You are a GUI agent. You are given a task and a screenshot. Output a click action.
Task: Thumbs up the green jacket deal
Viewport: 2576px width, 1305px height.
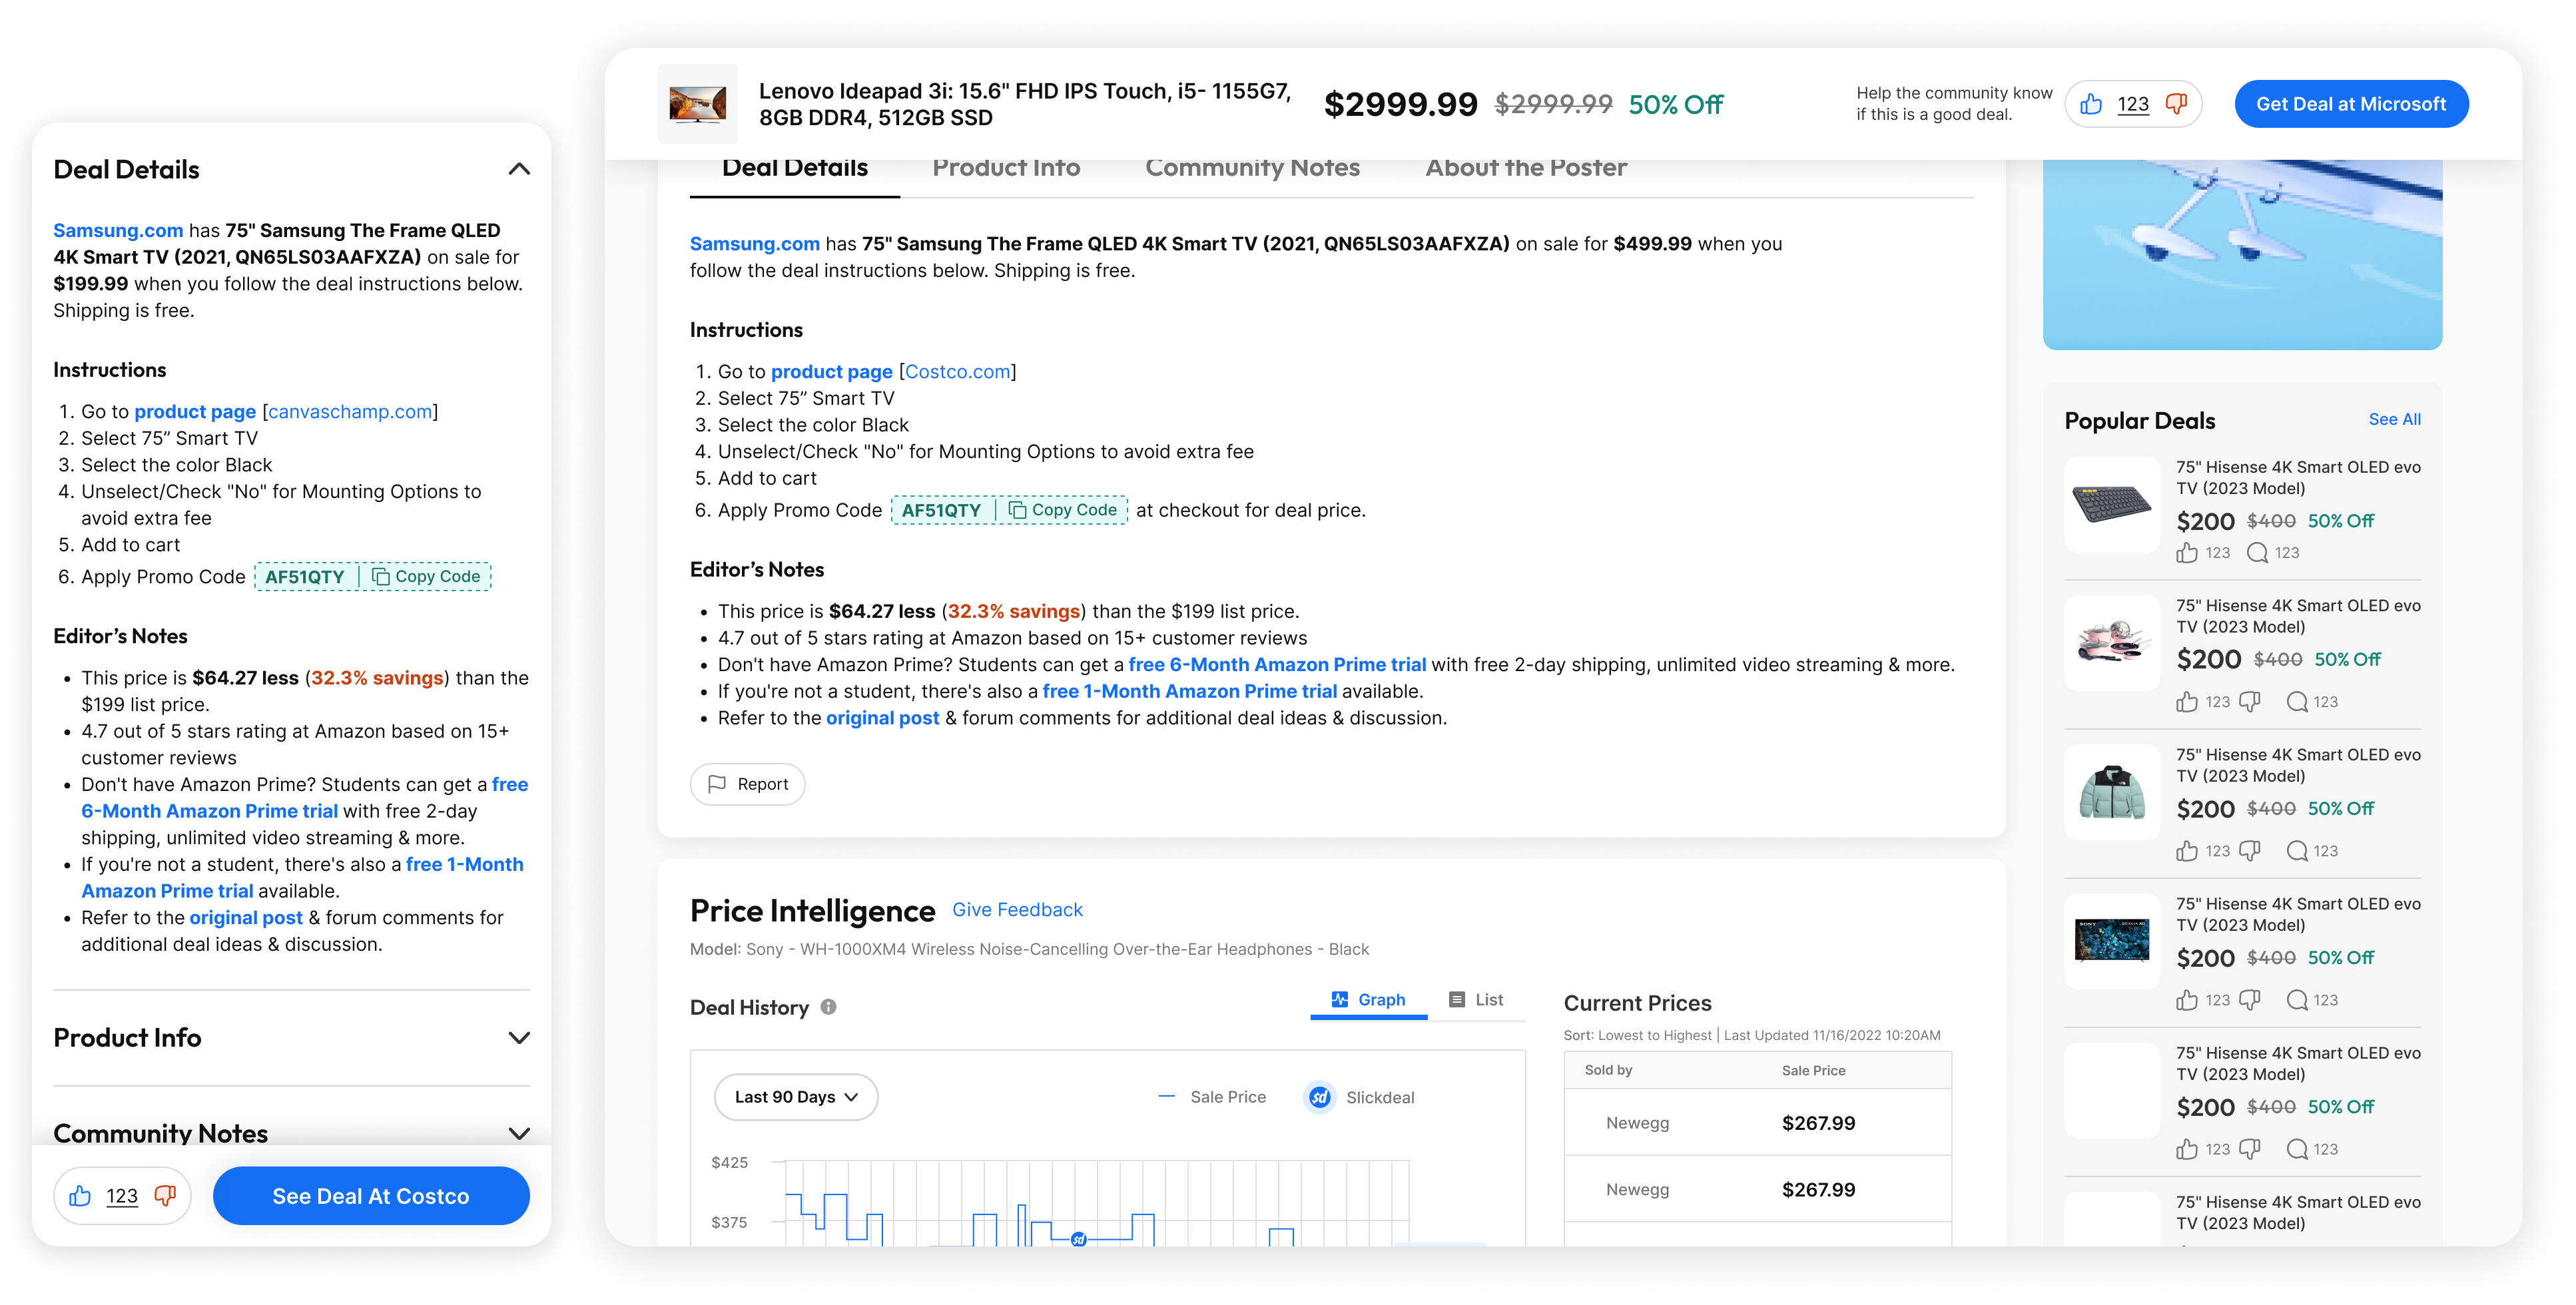pos(2187,851)
